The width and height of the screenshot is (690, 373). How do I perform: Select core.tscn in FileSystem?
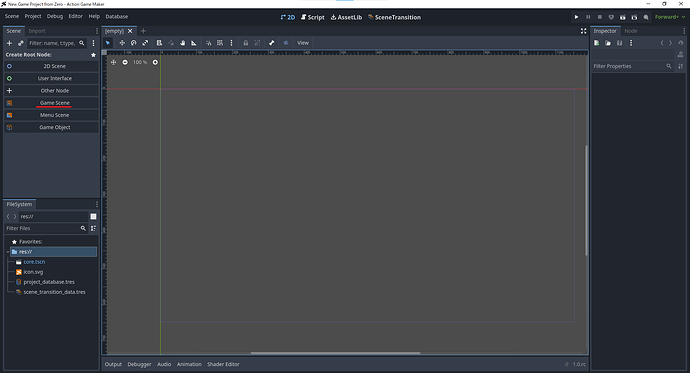click(34, 262)
